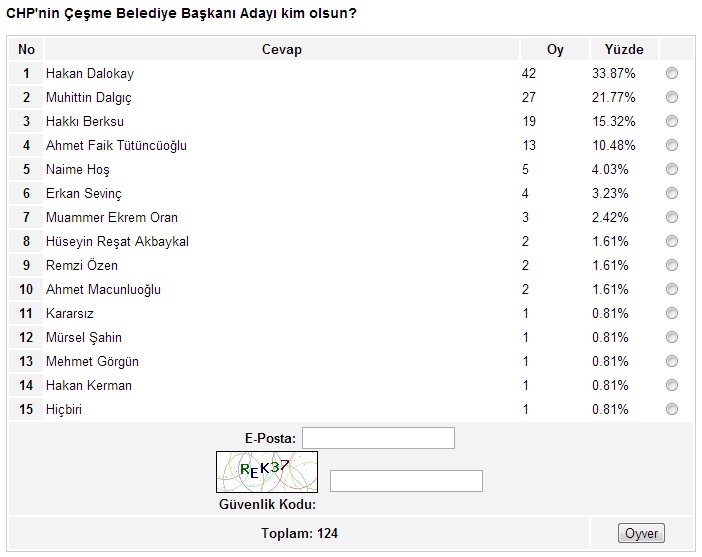Select the radio button for Hakan Dalokay
702x557 pixels.
click(x=671, y=74)
